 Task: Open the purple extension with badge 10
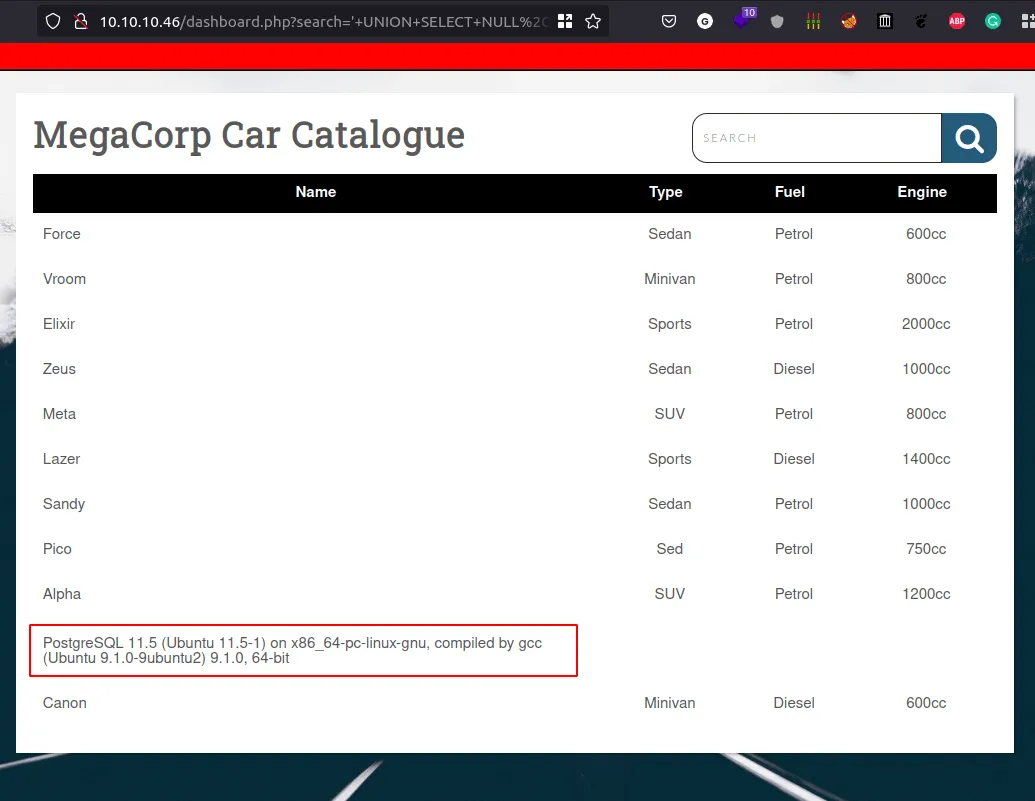(742, 21)
